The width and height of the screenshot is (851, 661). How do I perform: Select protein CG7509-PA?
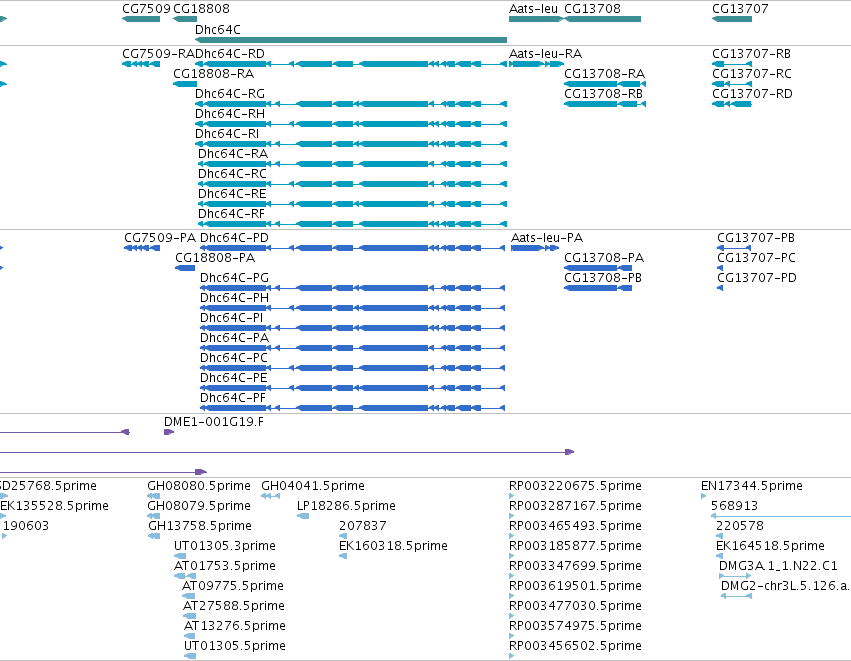[x=160, y=238]
